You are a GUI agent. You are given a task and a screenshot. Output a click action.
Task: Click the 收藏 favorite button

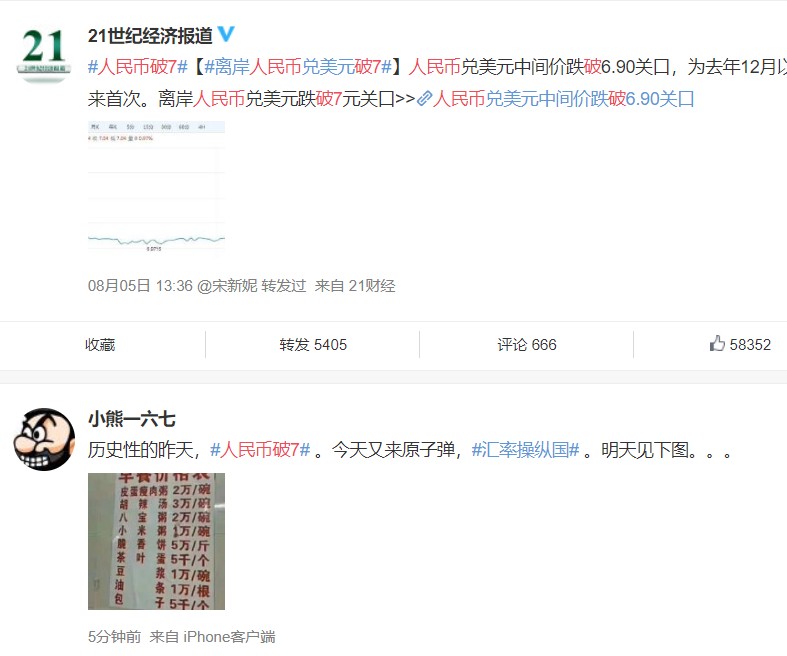click(x=100, y=345)
